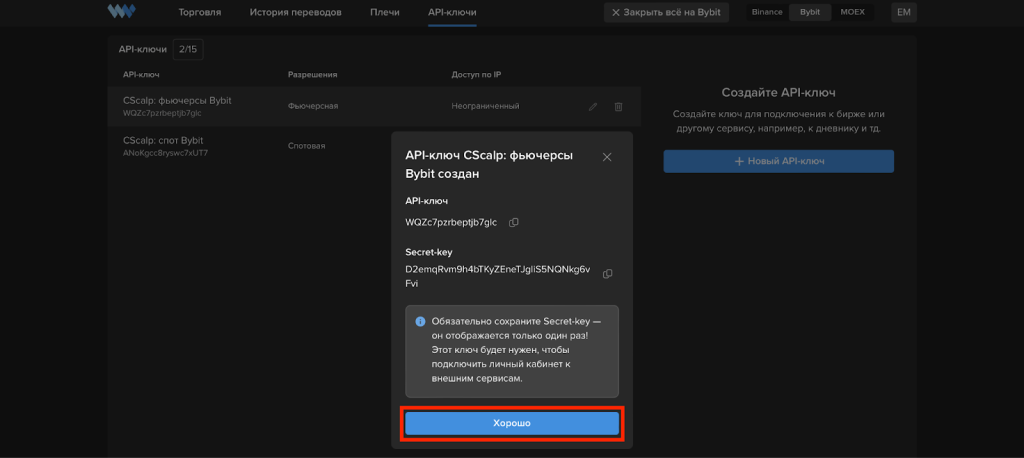
Task: Select the Bybit exchange option
Action: 808,13
